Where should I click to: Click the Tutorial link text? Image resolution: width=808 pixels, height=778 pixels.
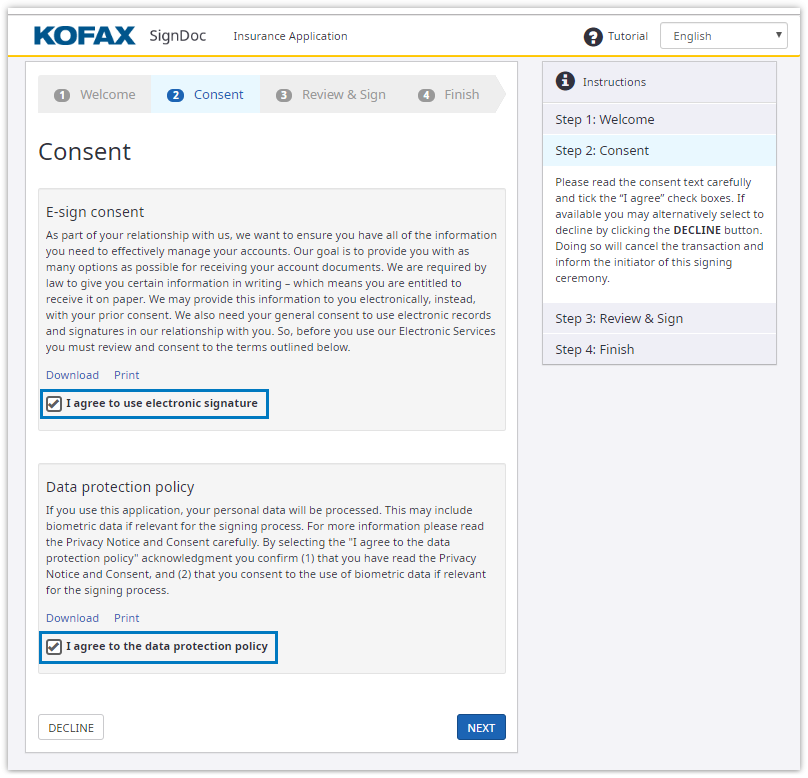tap(628, 36)
